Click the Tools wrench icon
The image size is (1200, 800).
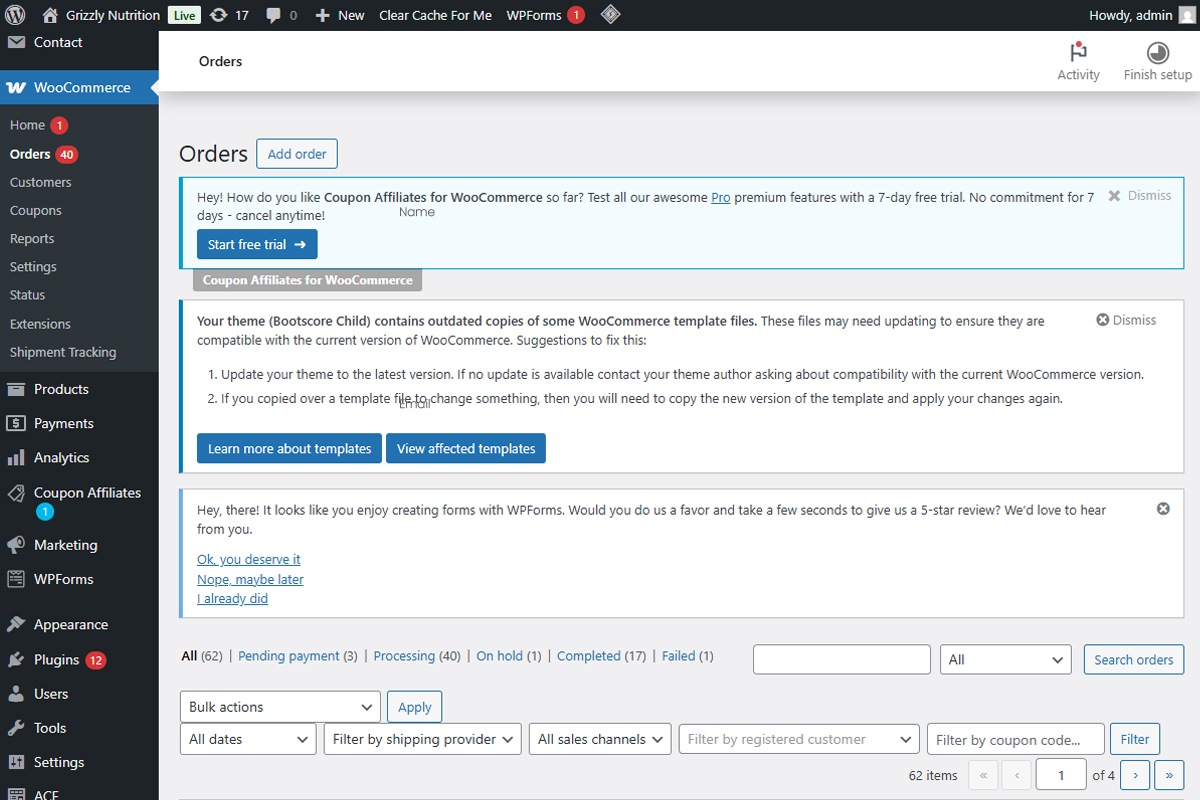pyautogui.click(x=16, y=728)
